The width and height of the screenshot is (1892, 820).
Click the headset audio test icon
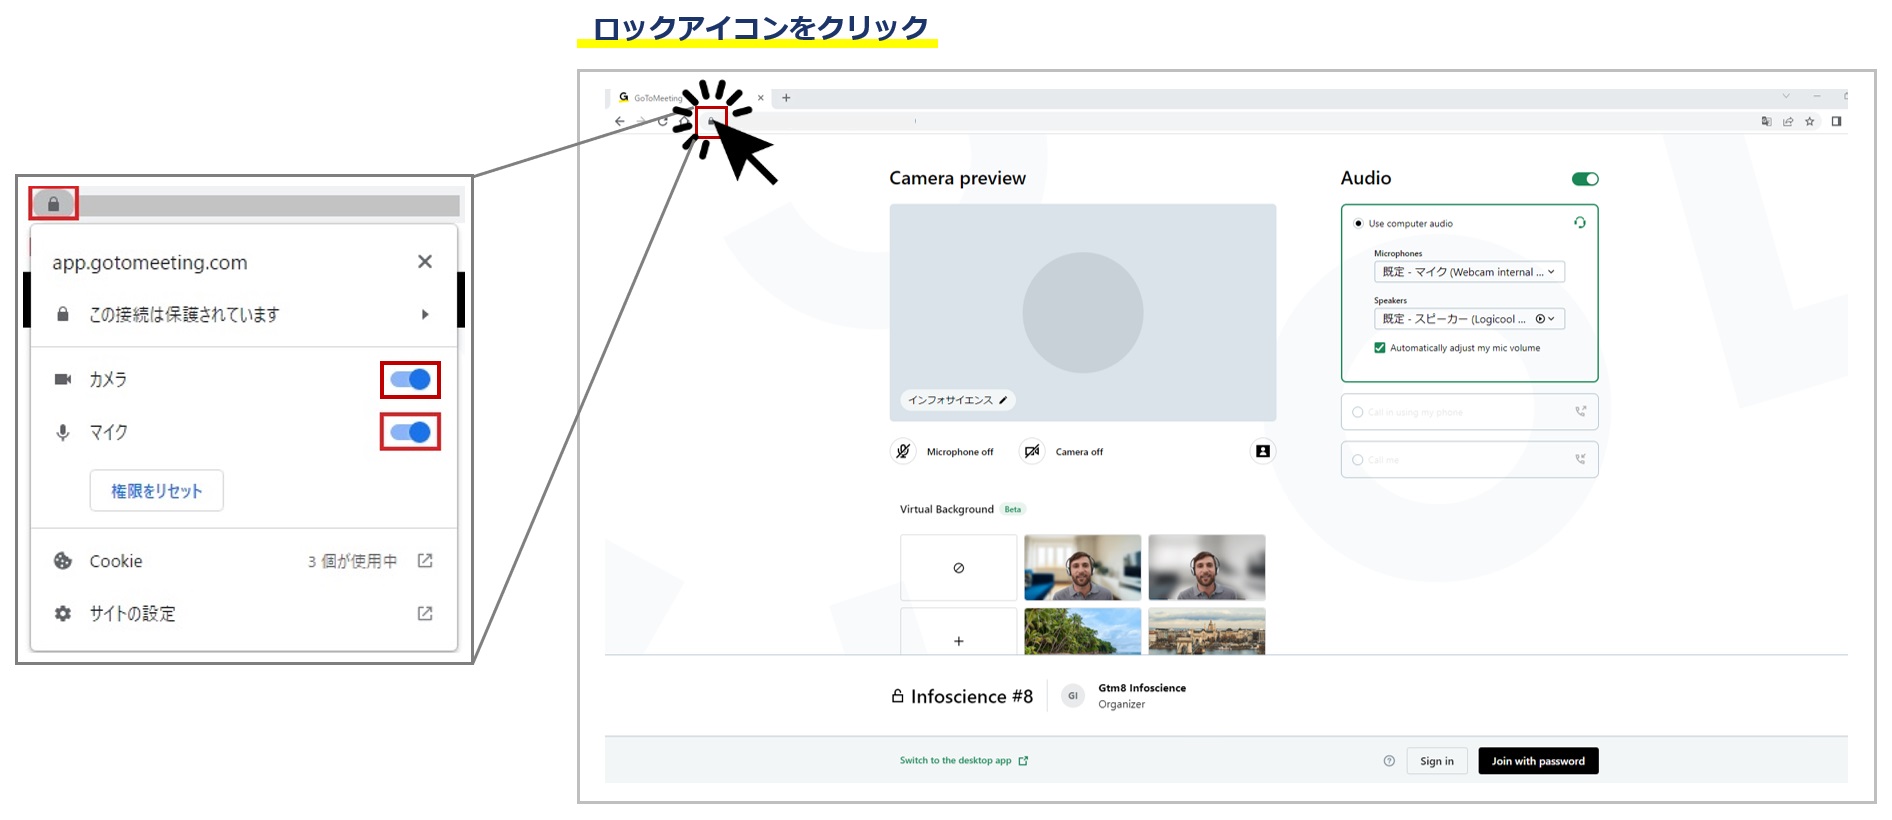pyautogui.click(x=1580, y=222)
